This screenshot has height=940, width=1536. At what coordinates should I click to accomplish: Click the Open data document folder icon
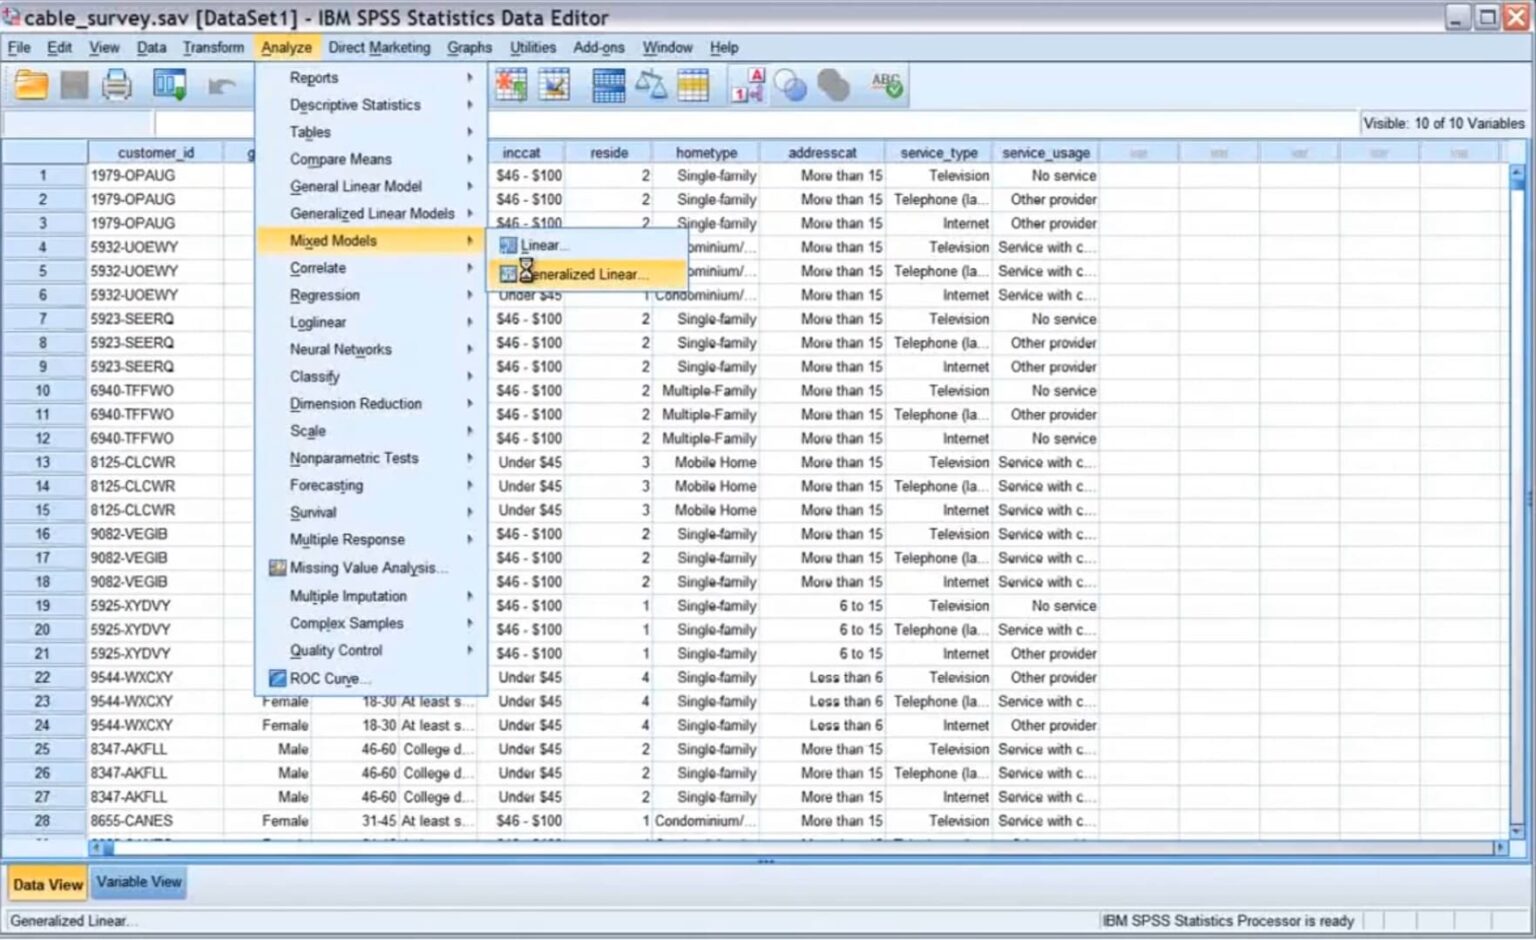coord(31,86)
